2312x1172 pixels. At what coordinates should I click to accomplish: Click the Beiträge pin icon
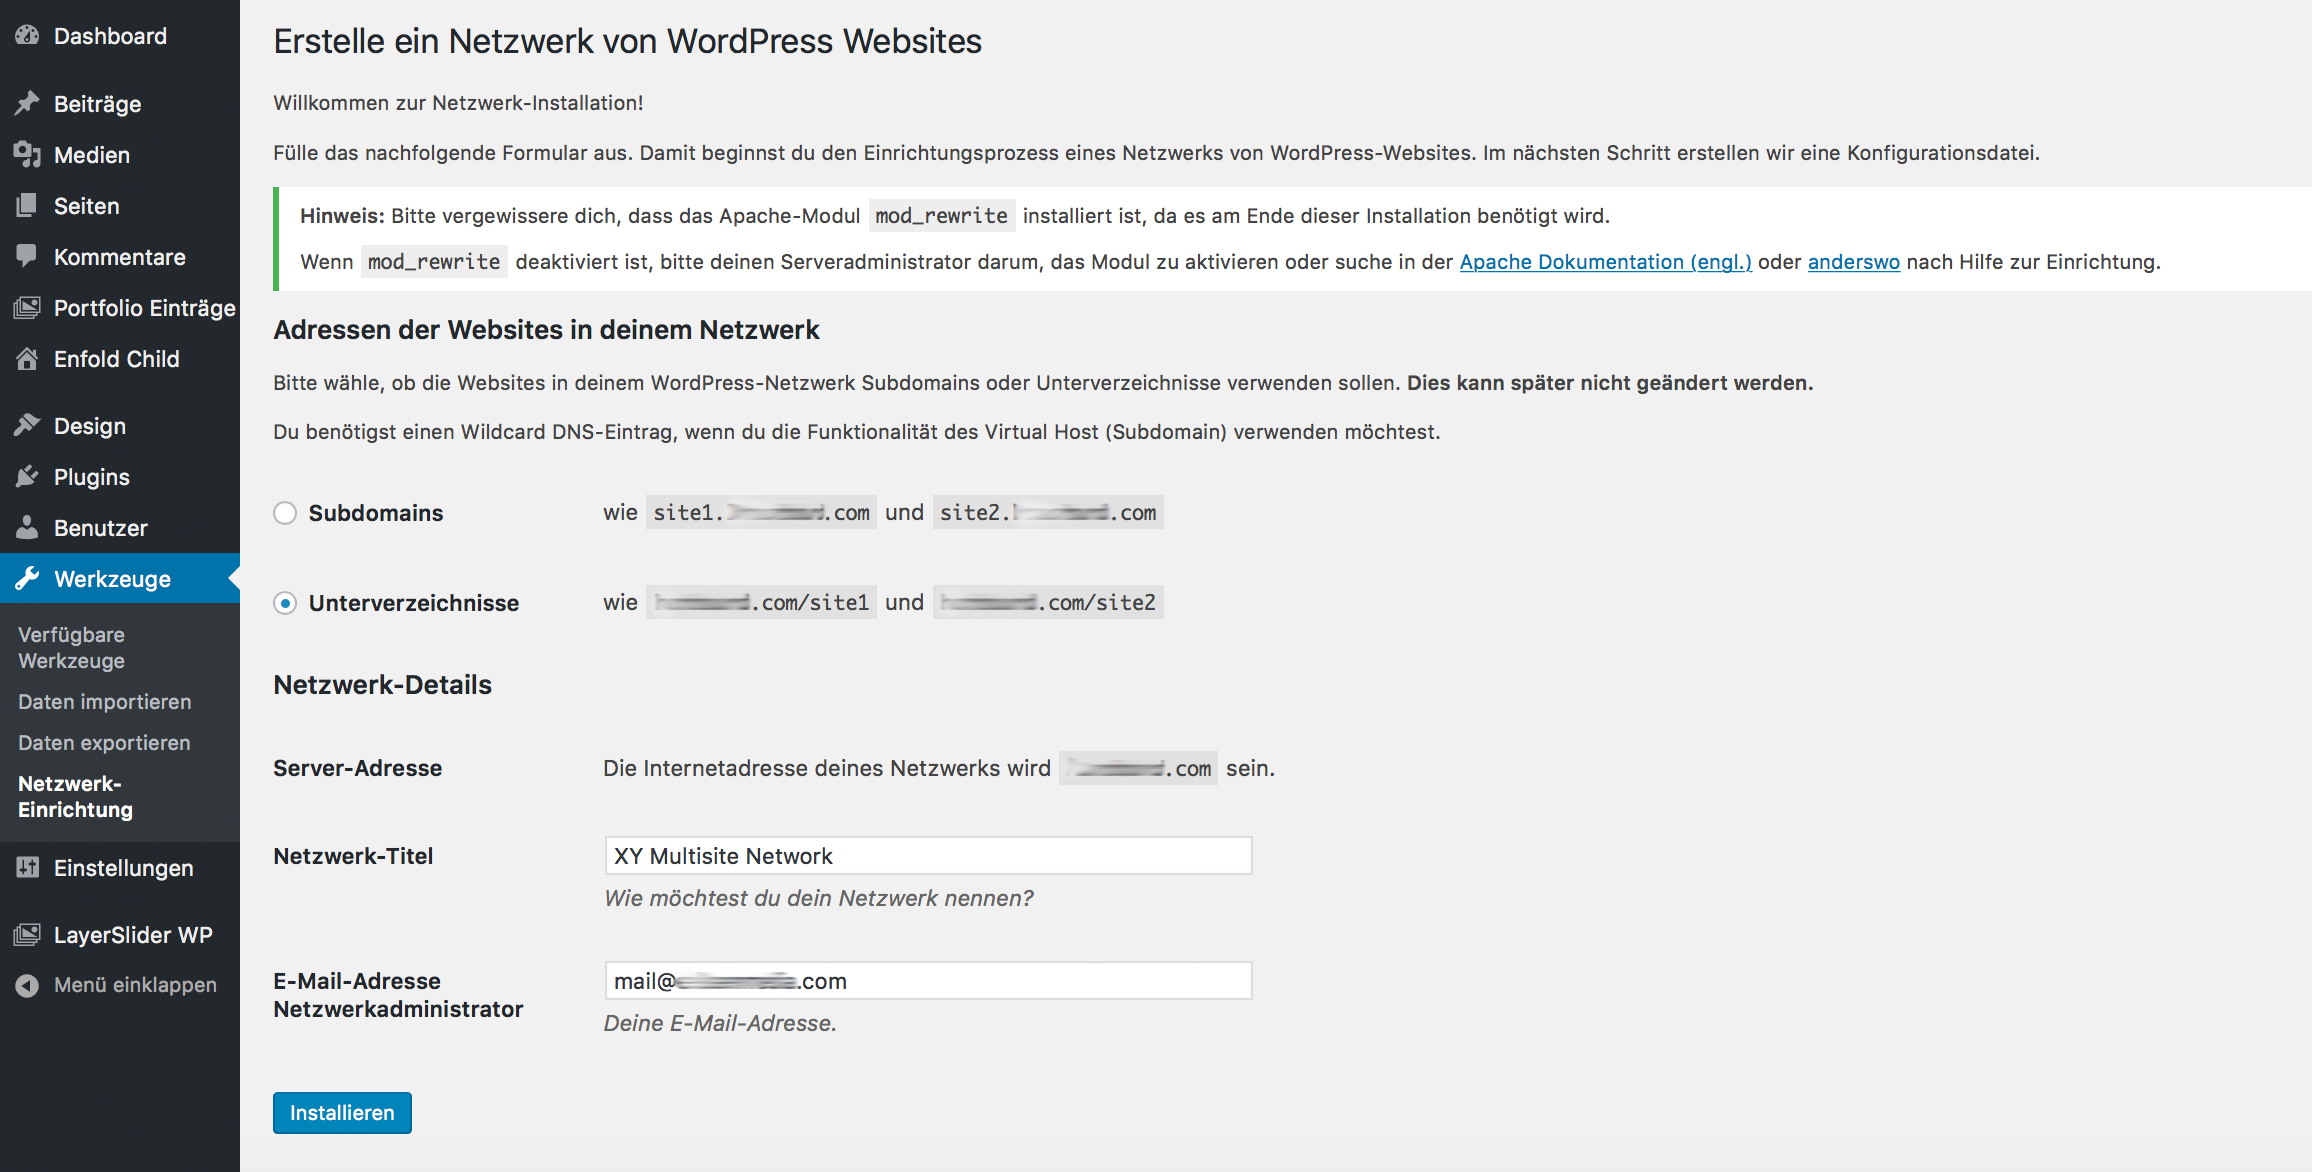[x=27, y=103]
